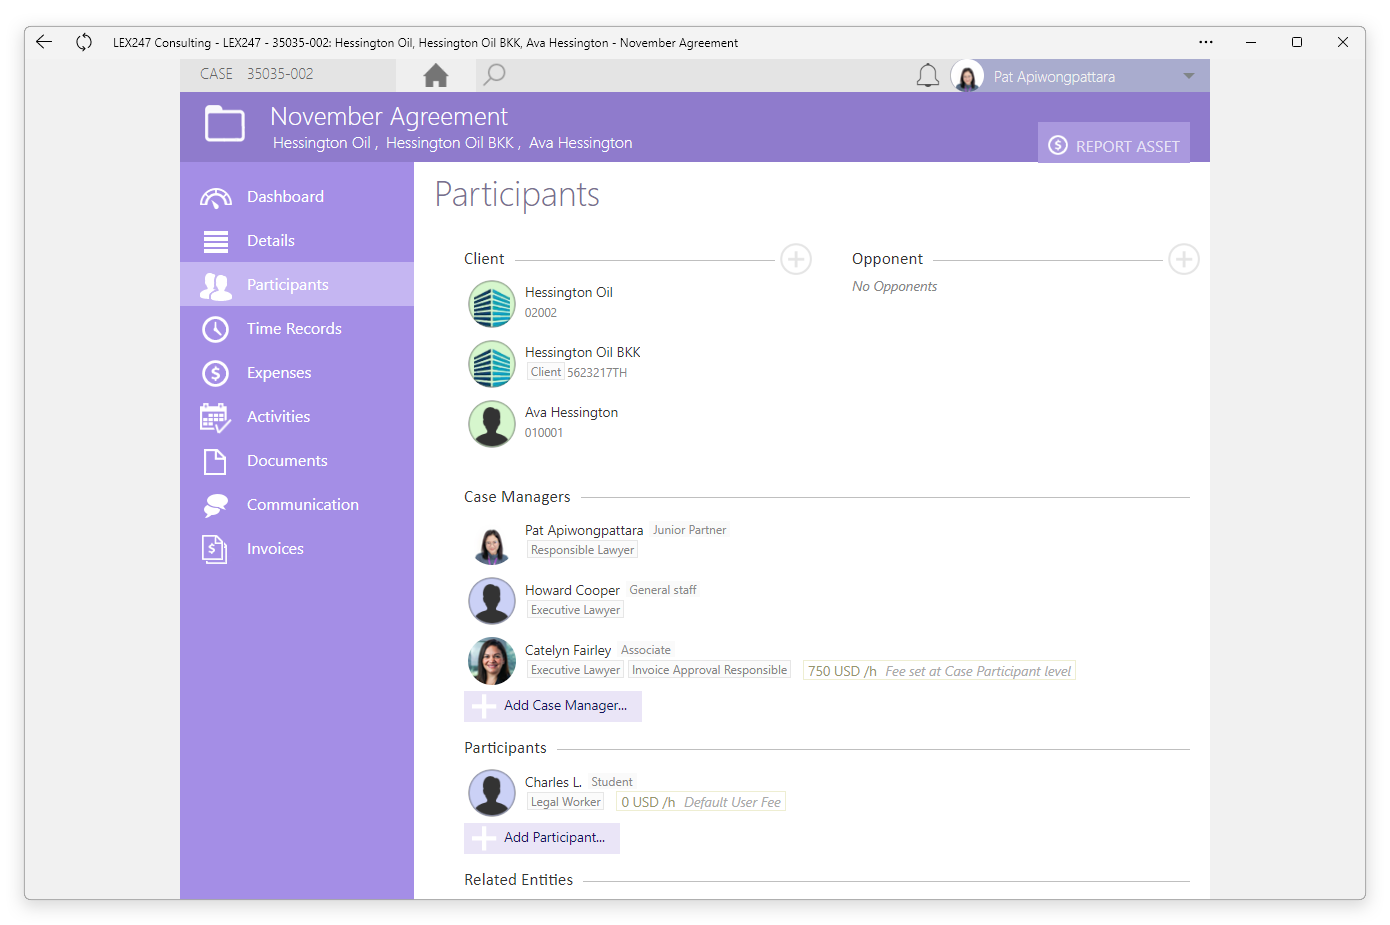Open Invoices in sidebar
This screenshot has width=1390, height=925.
[297, 549]
